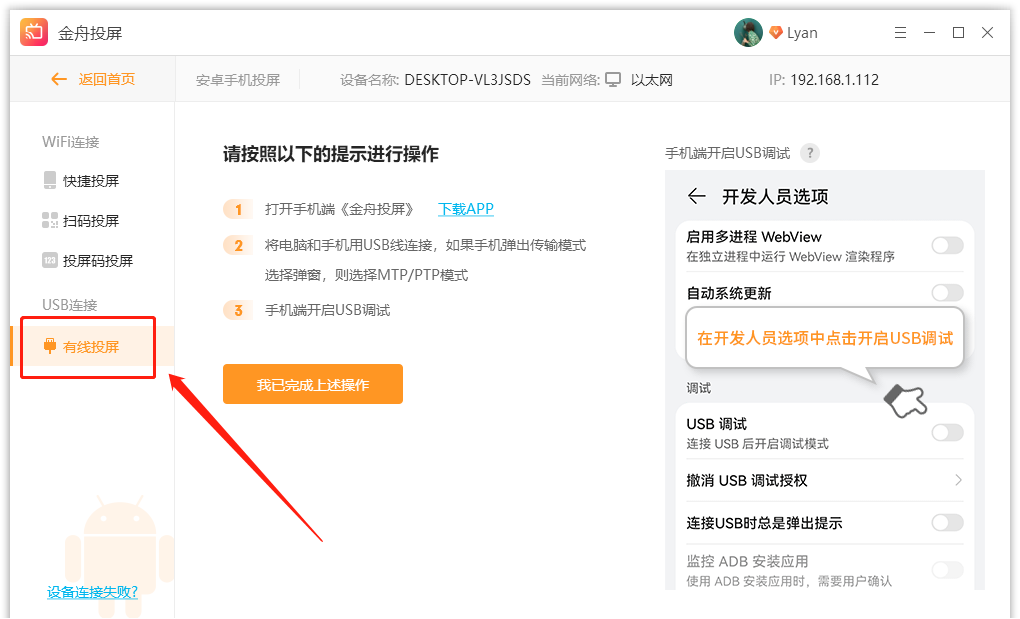Screen dimensions: 1020x619
Task: Open the 设备连接失败? help link
Action: click(92, 592)
